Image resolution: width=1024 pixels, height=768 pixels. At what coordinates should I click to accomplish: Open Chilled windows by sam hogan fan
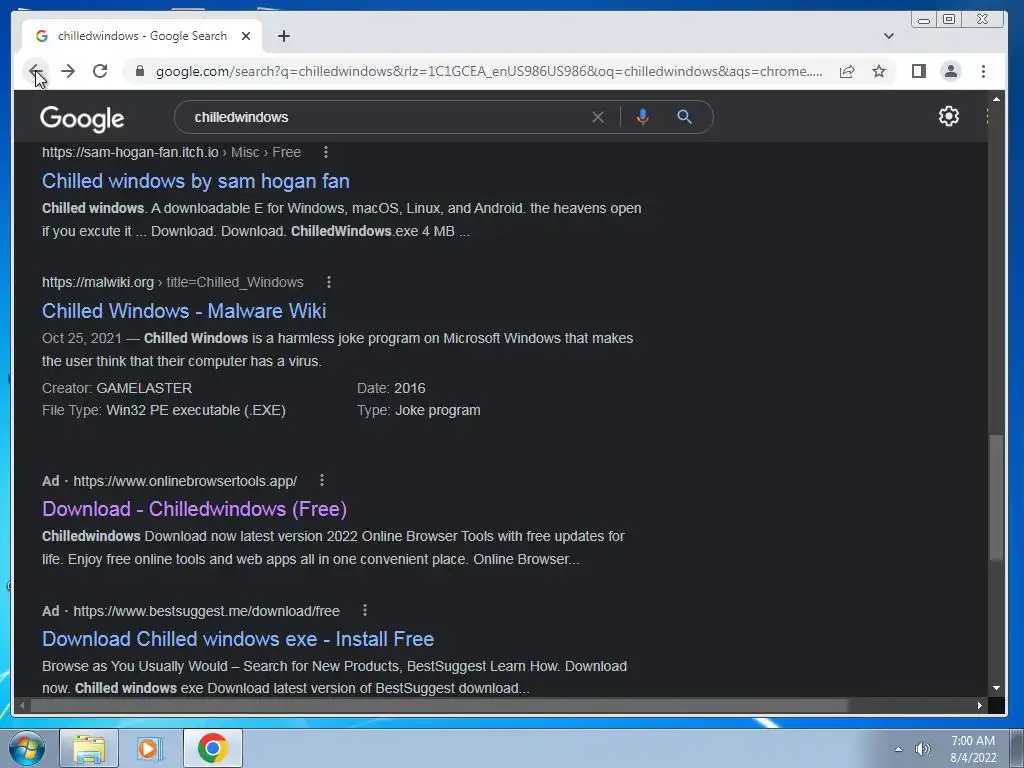pyautogui.click(x=196, y=181)
